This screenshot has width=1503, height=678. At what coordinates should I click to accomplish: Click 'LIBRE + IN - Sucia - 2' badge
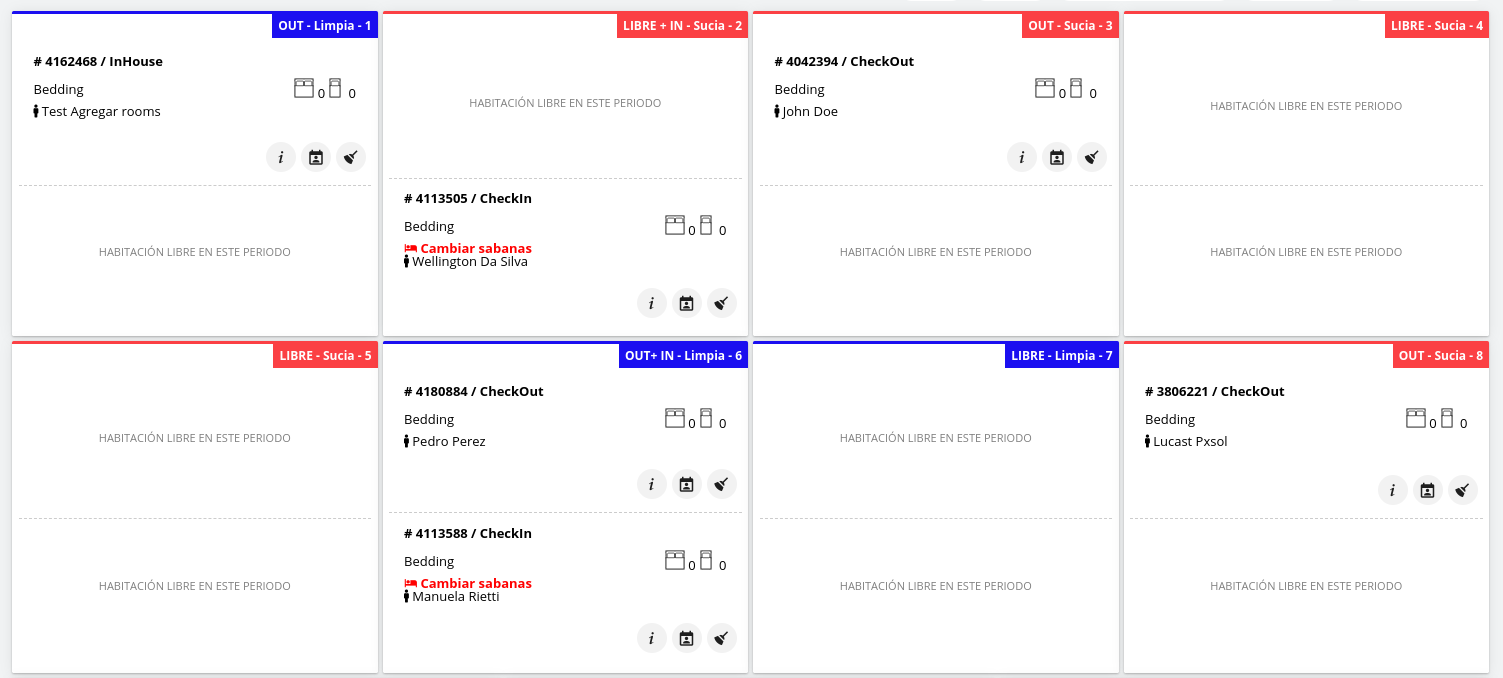pos(682,26)
